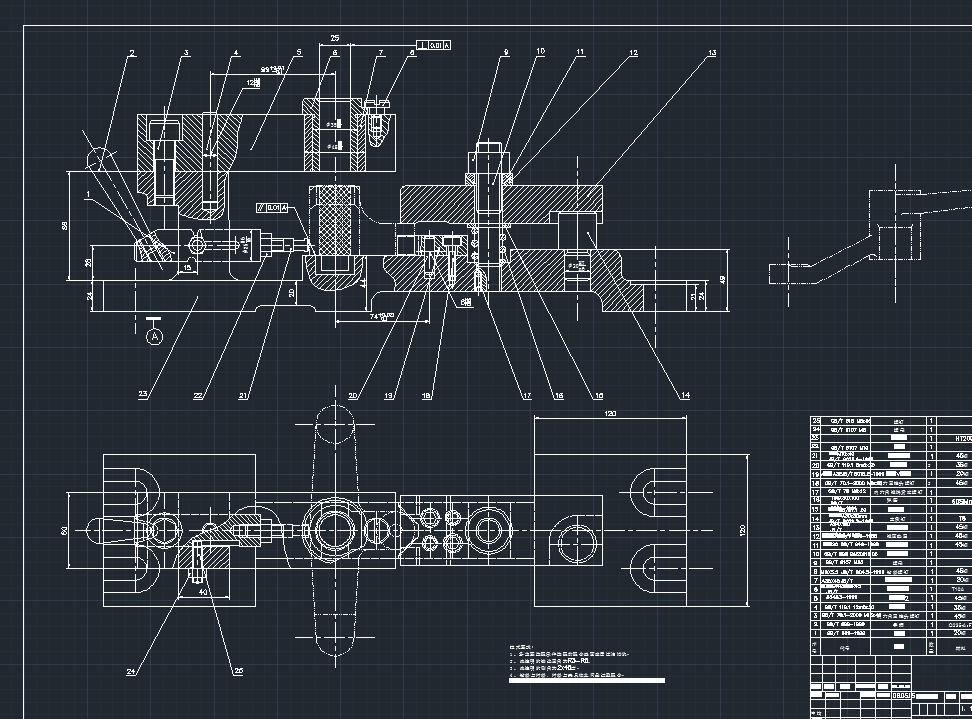
Task: Select part balloon number 10
Action: click(x=541, y=52)
